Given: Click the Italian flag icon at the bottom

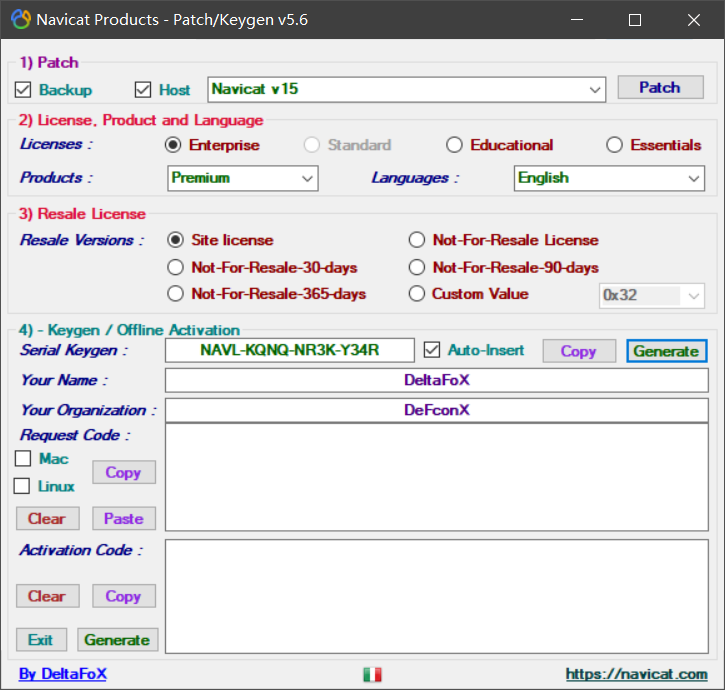Looking at the screenshot, I should [x=372, y=675].
